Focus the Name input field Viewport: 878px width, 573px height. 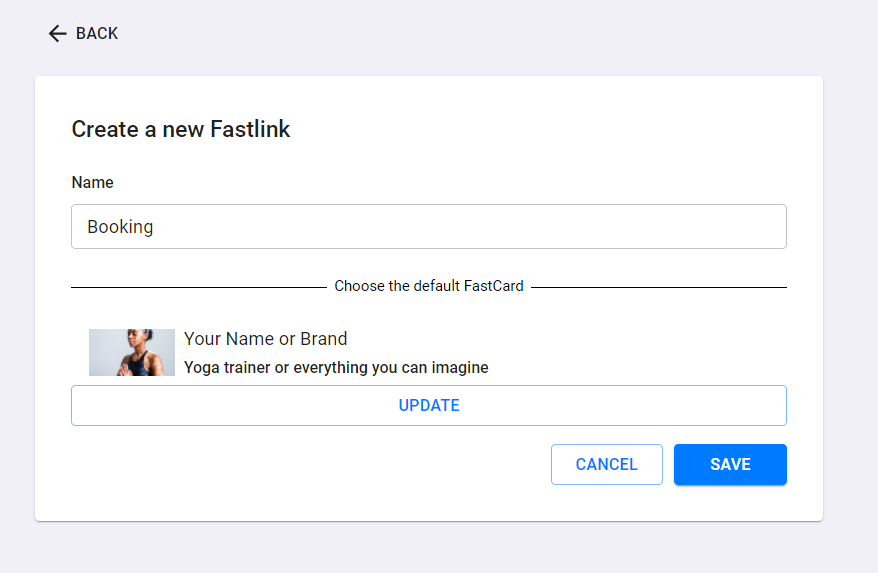click(x=429, y=226)
